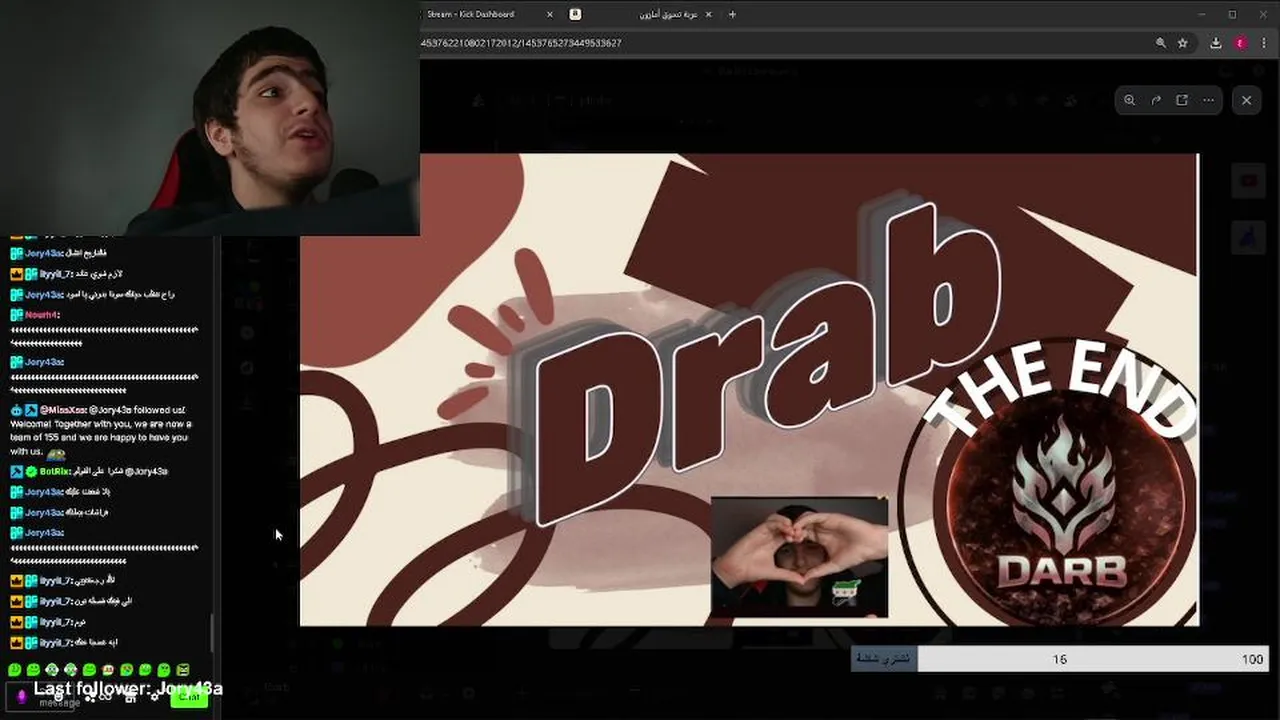Click the webcam feed in the corner
Screen dimensions: 1280x720
[210, 118]
